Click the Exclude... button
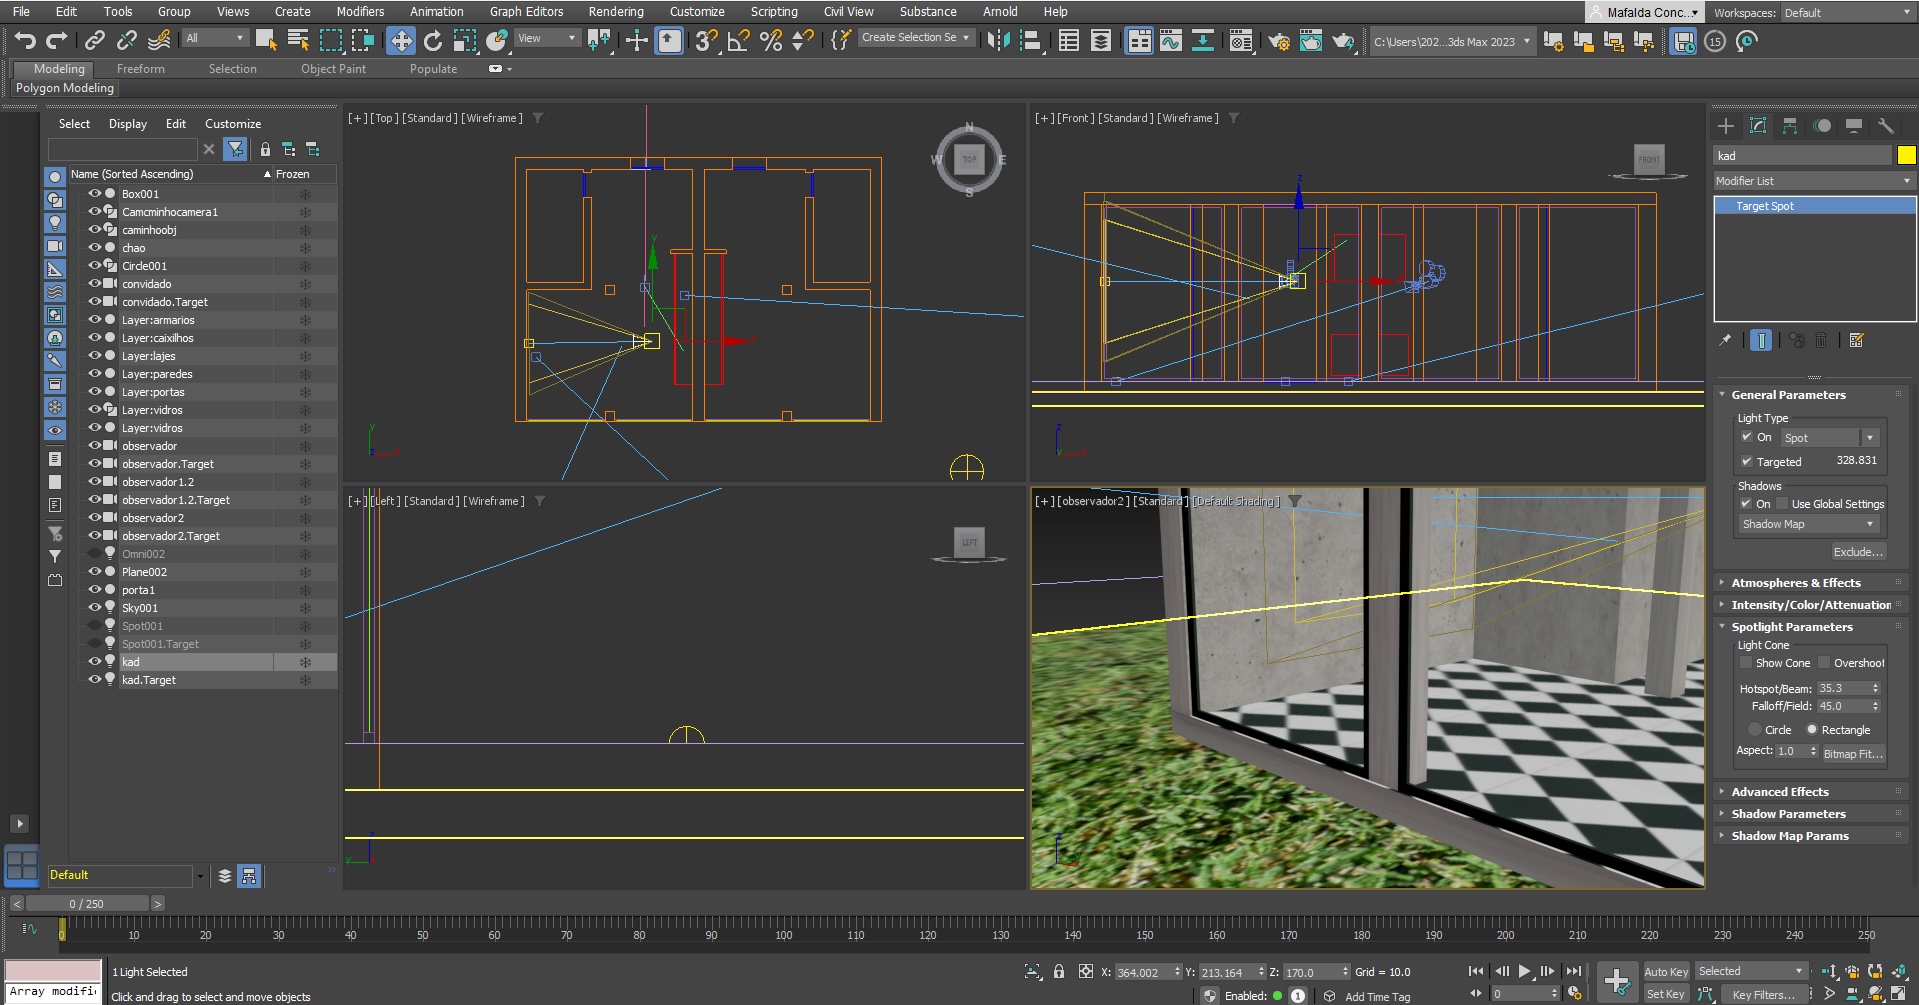 [1858, 552]
